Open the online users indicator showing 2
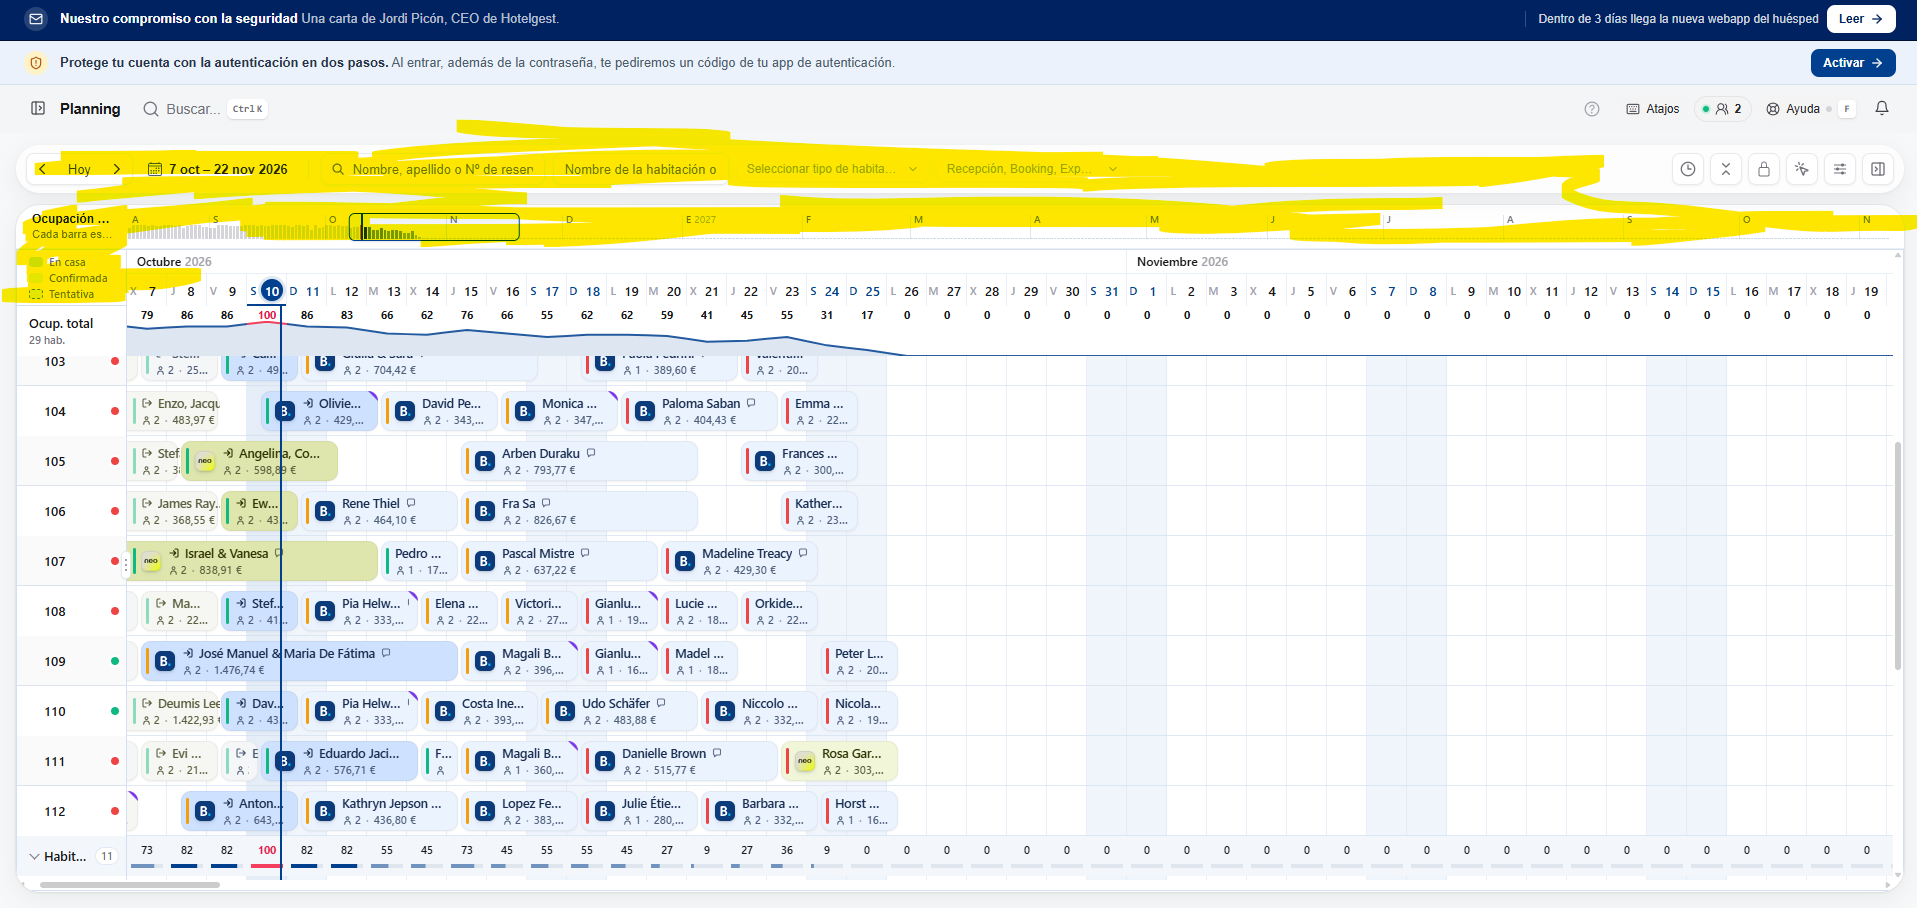This screenshot has height=908, width=1917. (x=1722, y=109)
